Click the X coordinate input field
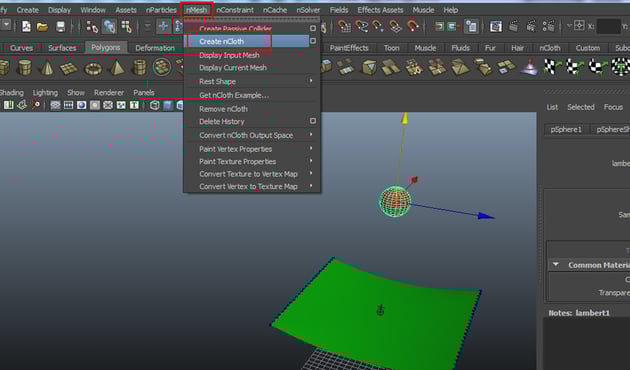 (x=609, y=27)
